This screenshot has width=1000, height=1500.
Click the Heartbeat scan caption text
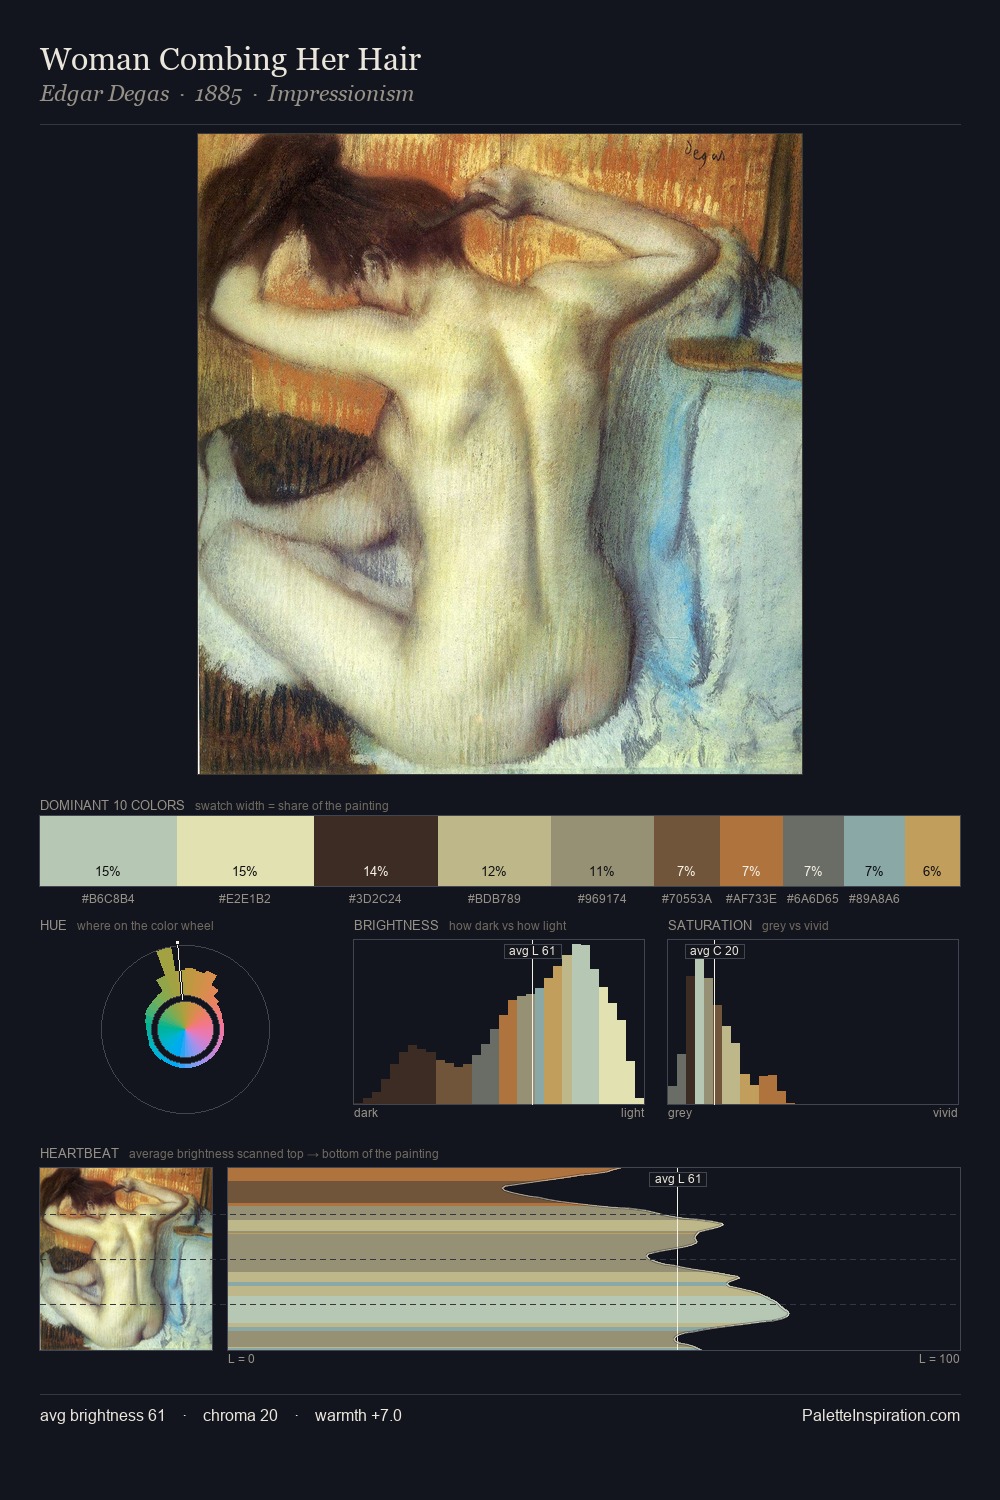pos(284,1154)
